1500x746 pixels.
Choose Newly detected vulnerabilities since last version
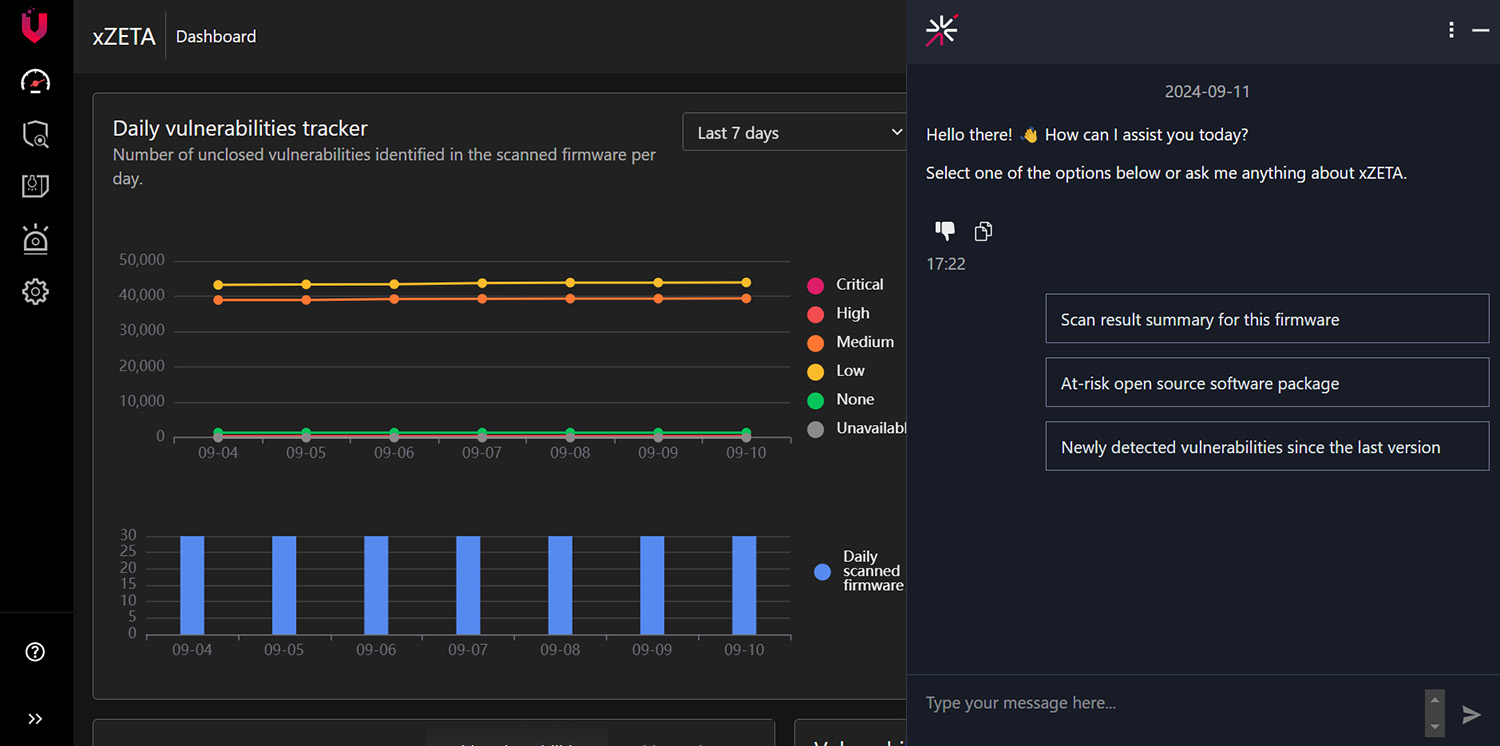(x=1267, y=447)
